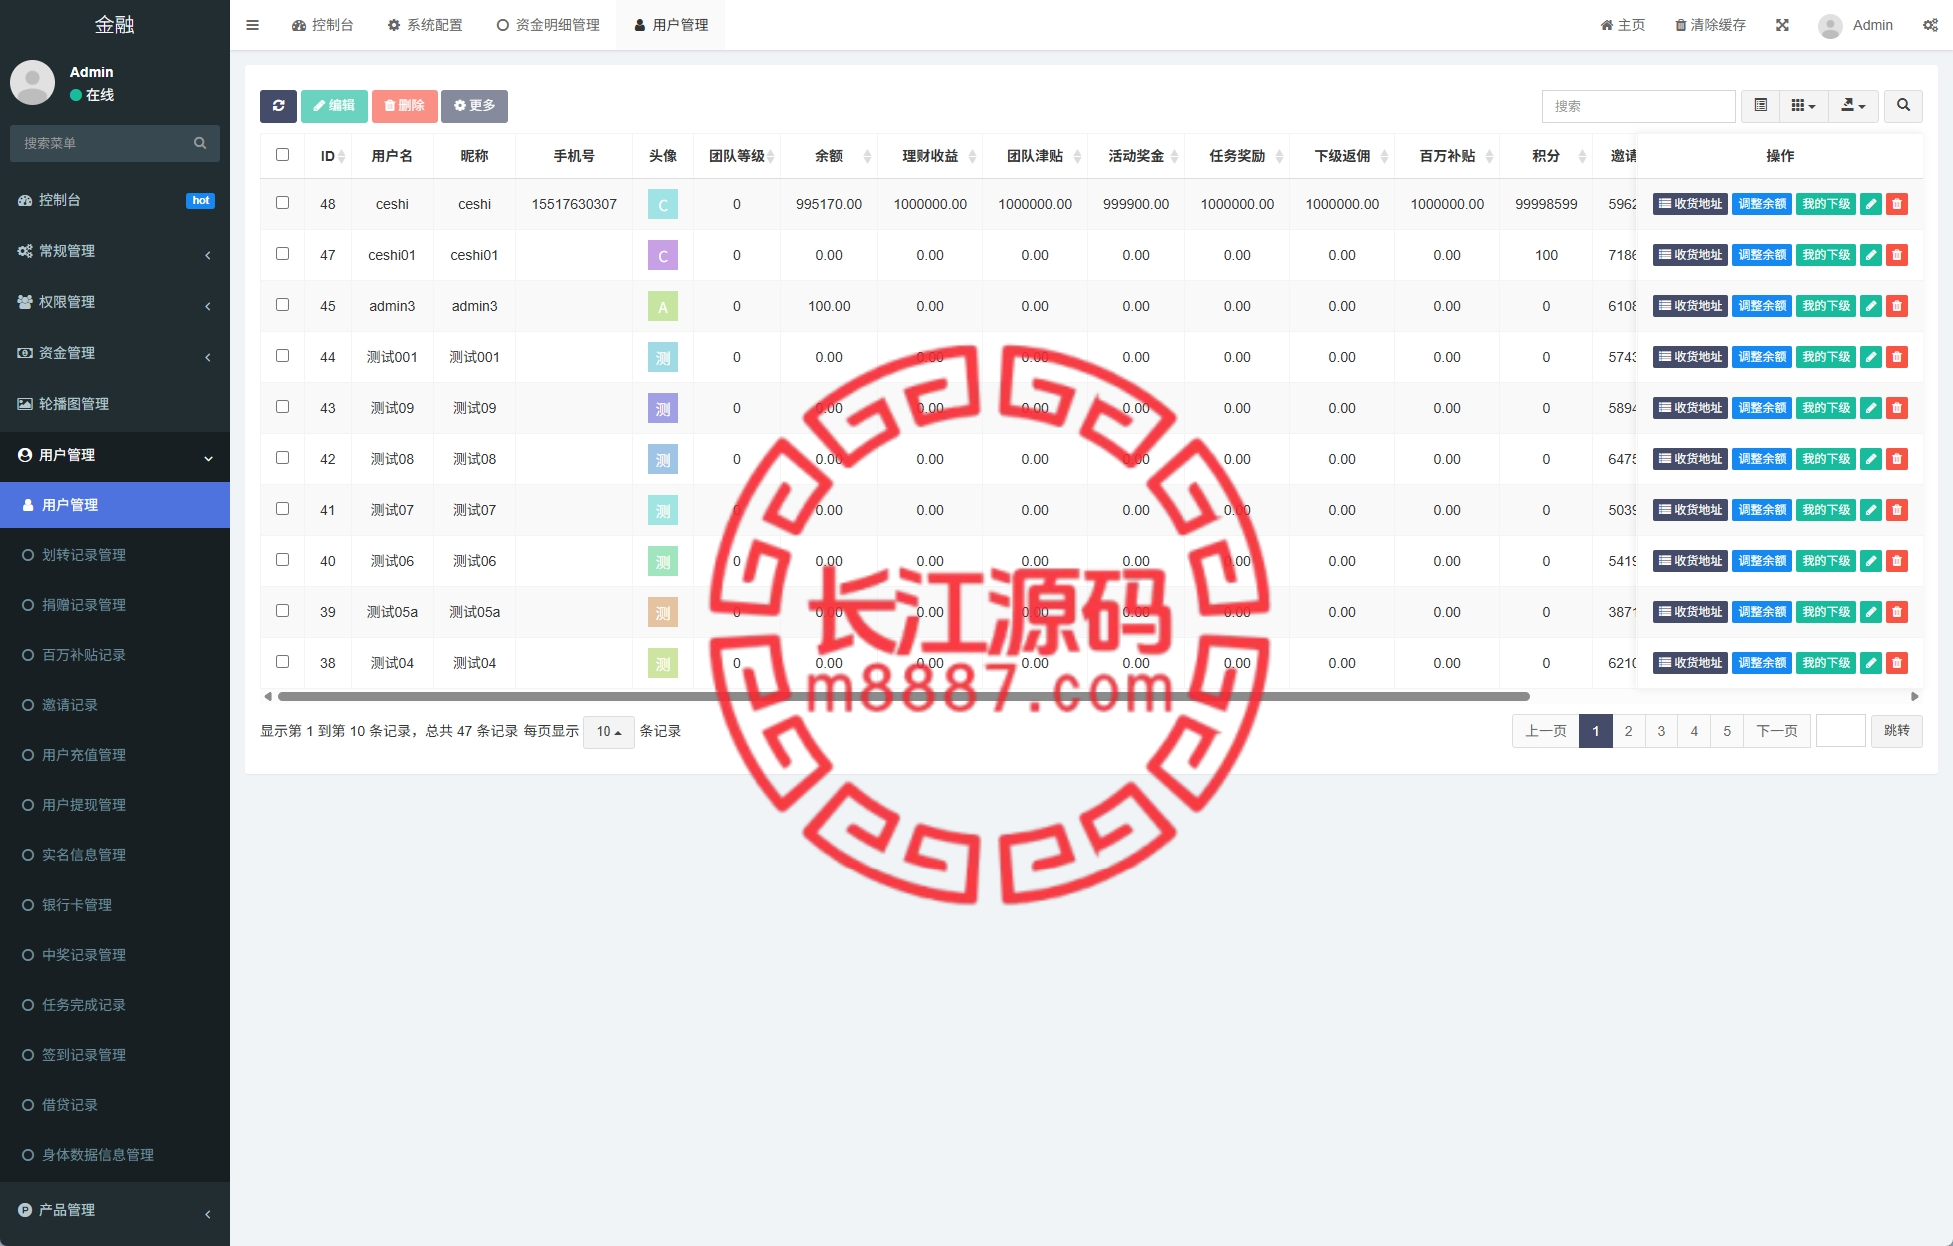
Task: Check the checkbox for user ID 47
Action: point(282,254)
